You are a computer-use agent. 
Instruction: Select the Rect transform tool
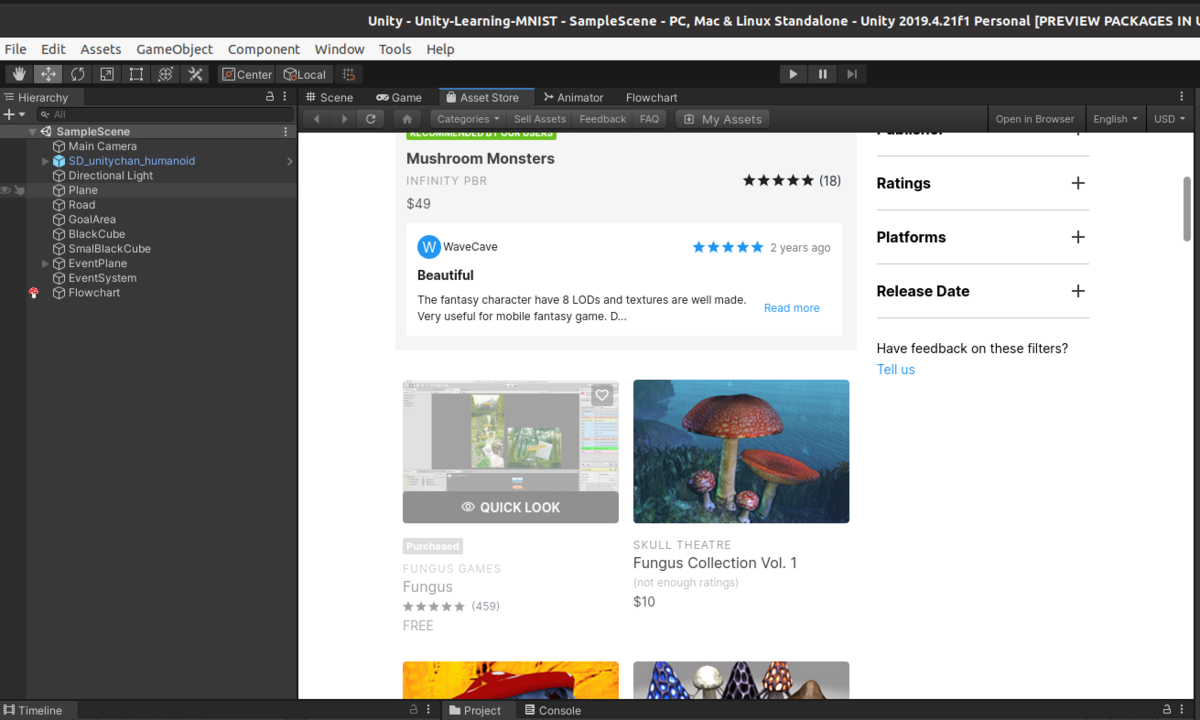136,74
